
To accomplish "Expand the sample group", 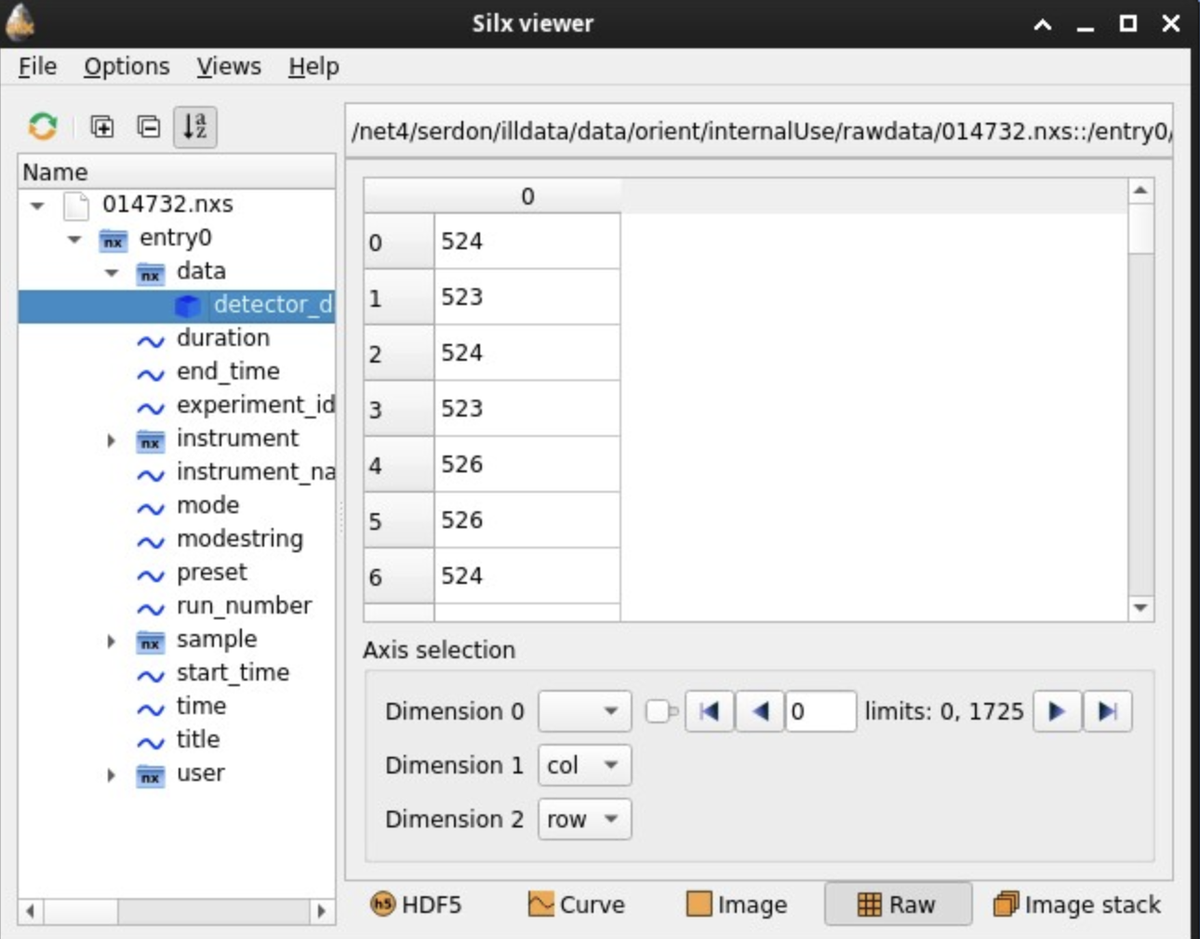I will click(112, 641).
